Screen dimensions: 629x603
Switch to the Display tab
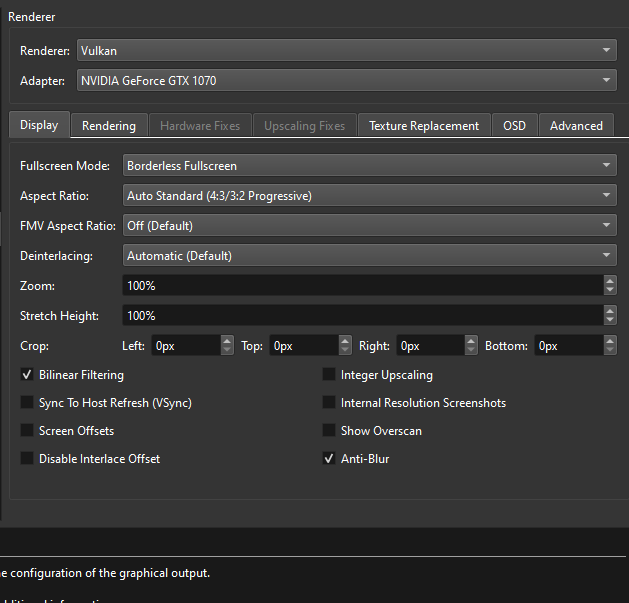[39, 125]
